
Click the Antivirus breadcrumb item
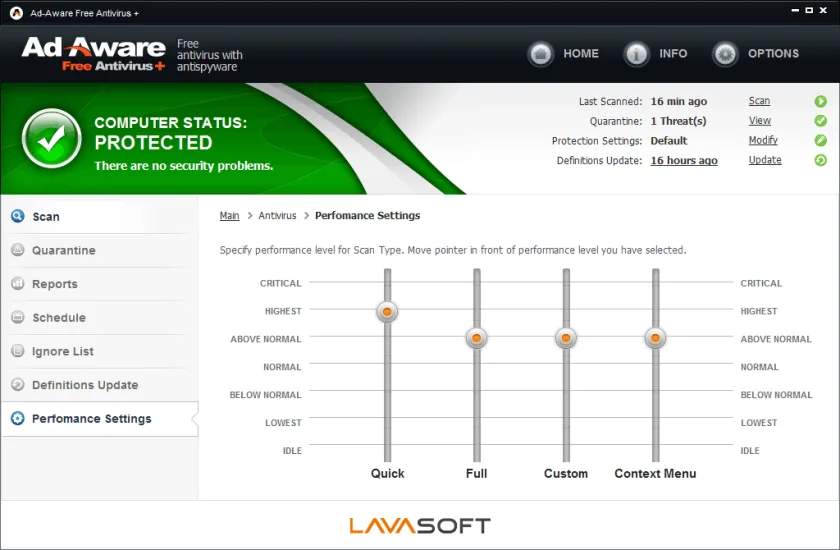[277, 215]
